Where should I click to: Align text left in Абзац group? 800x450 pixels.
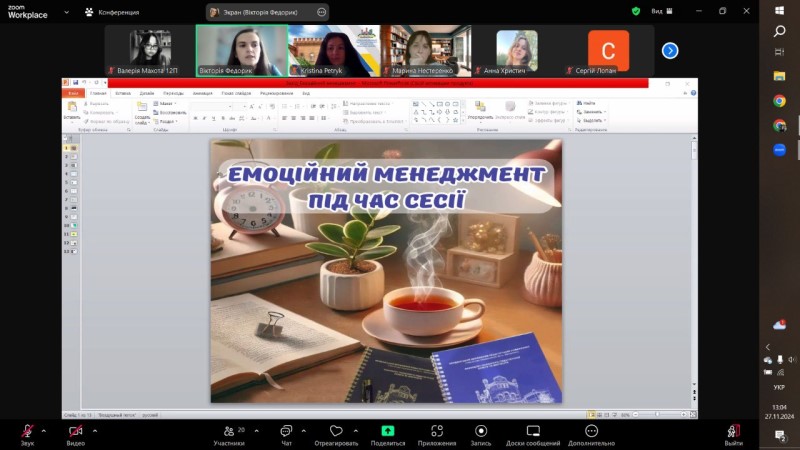[284, 118]
